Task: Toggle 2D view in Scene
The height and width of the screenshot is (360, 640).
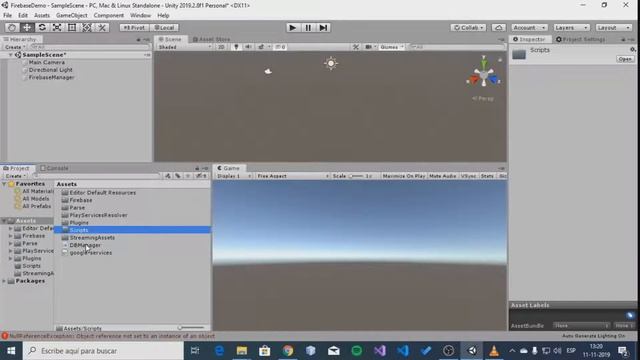Action: pyautogui.click(x=221, y=47)
